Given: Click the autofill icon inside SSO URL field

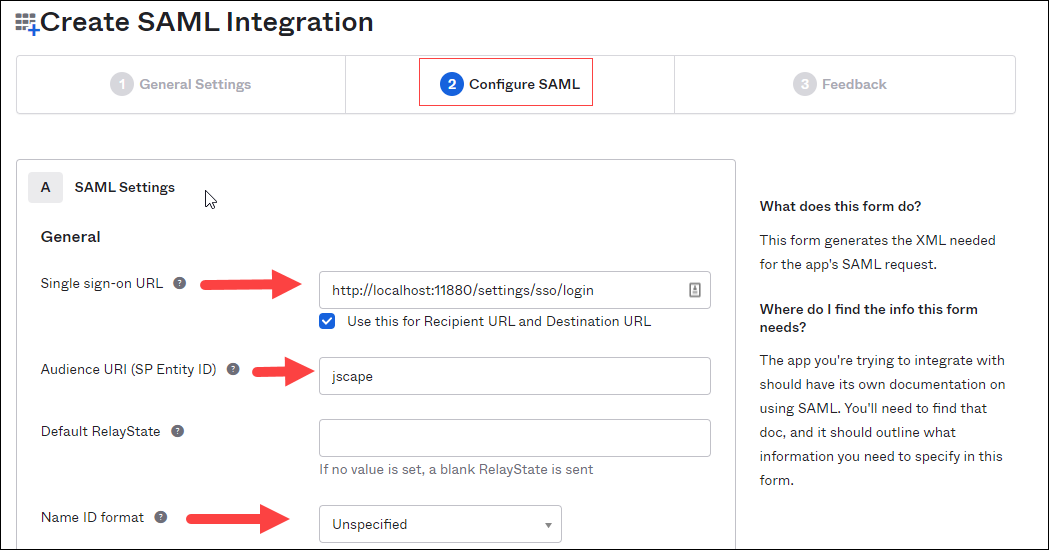Looking at the screenshot, I should pyautogui.click(x=694, y=290).
